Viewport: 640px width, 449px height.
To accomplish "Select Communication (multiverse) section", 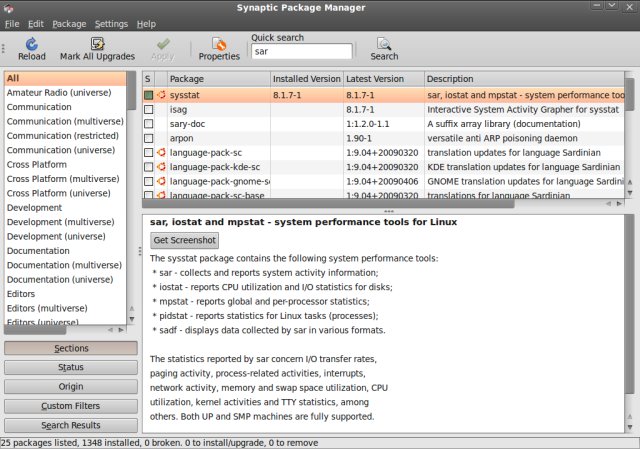I will click(65, 121).
